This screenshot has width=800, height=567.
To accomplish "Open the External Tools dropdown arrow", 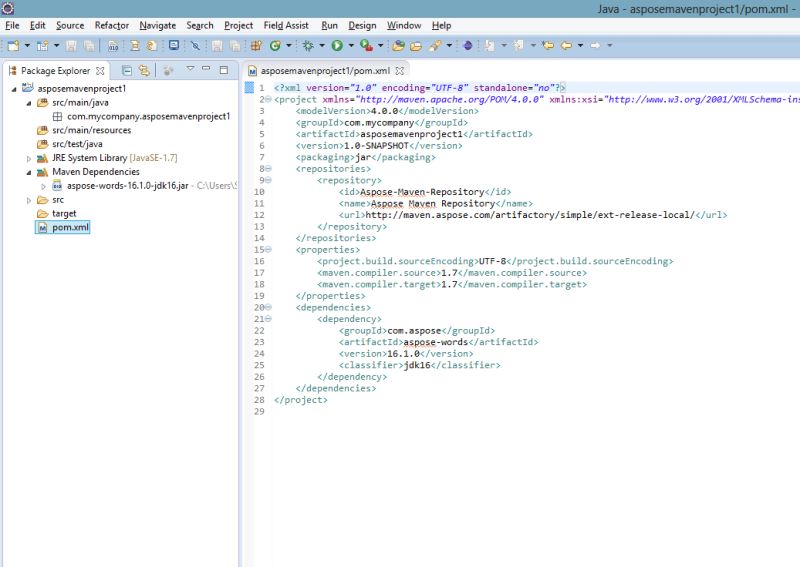I will (381, 45).
